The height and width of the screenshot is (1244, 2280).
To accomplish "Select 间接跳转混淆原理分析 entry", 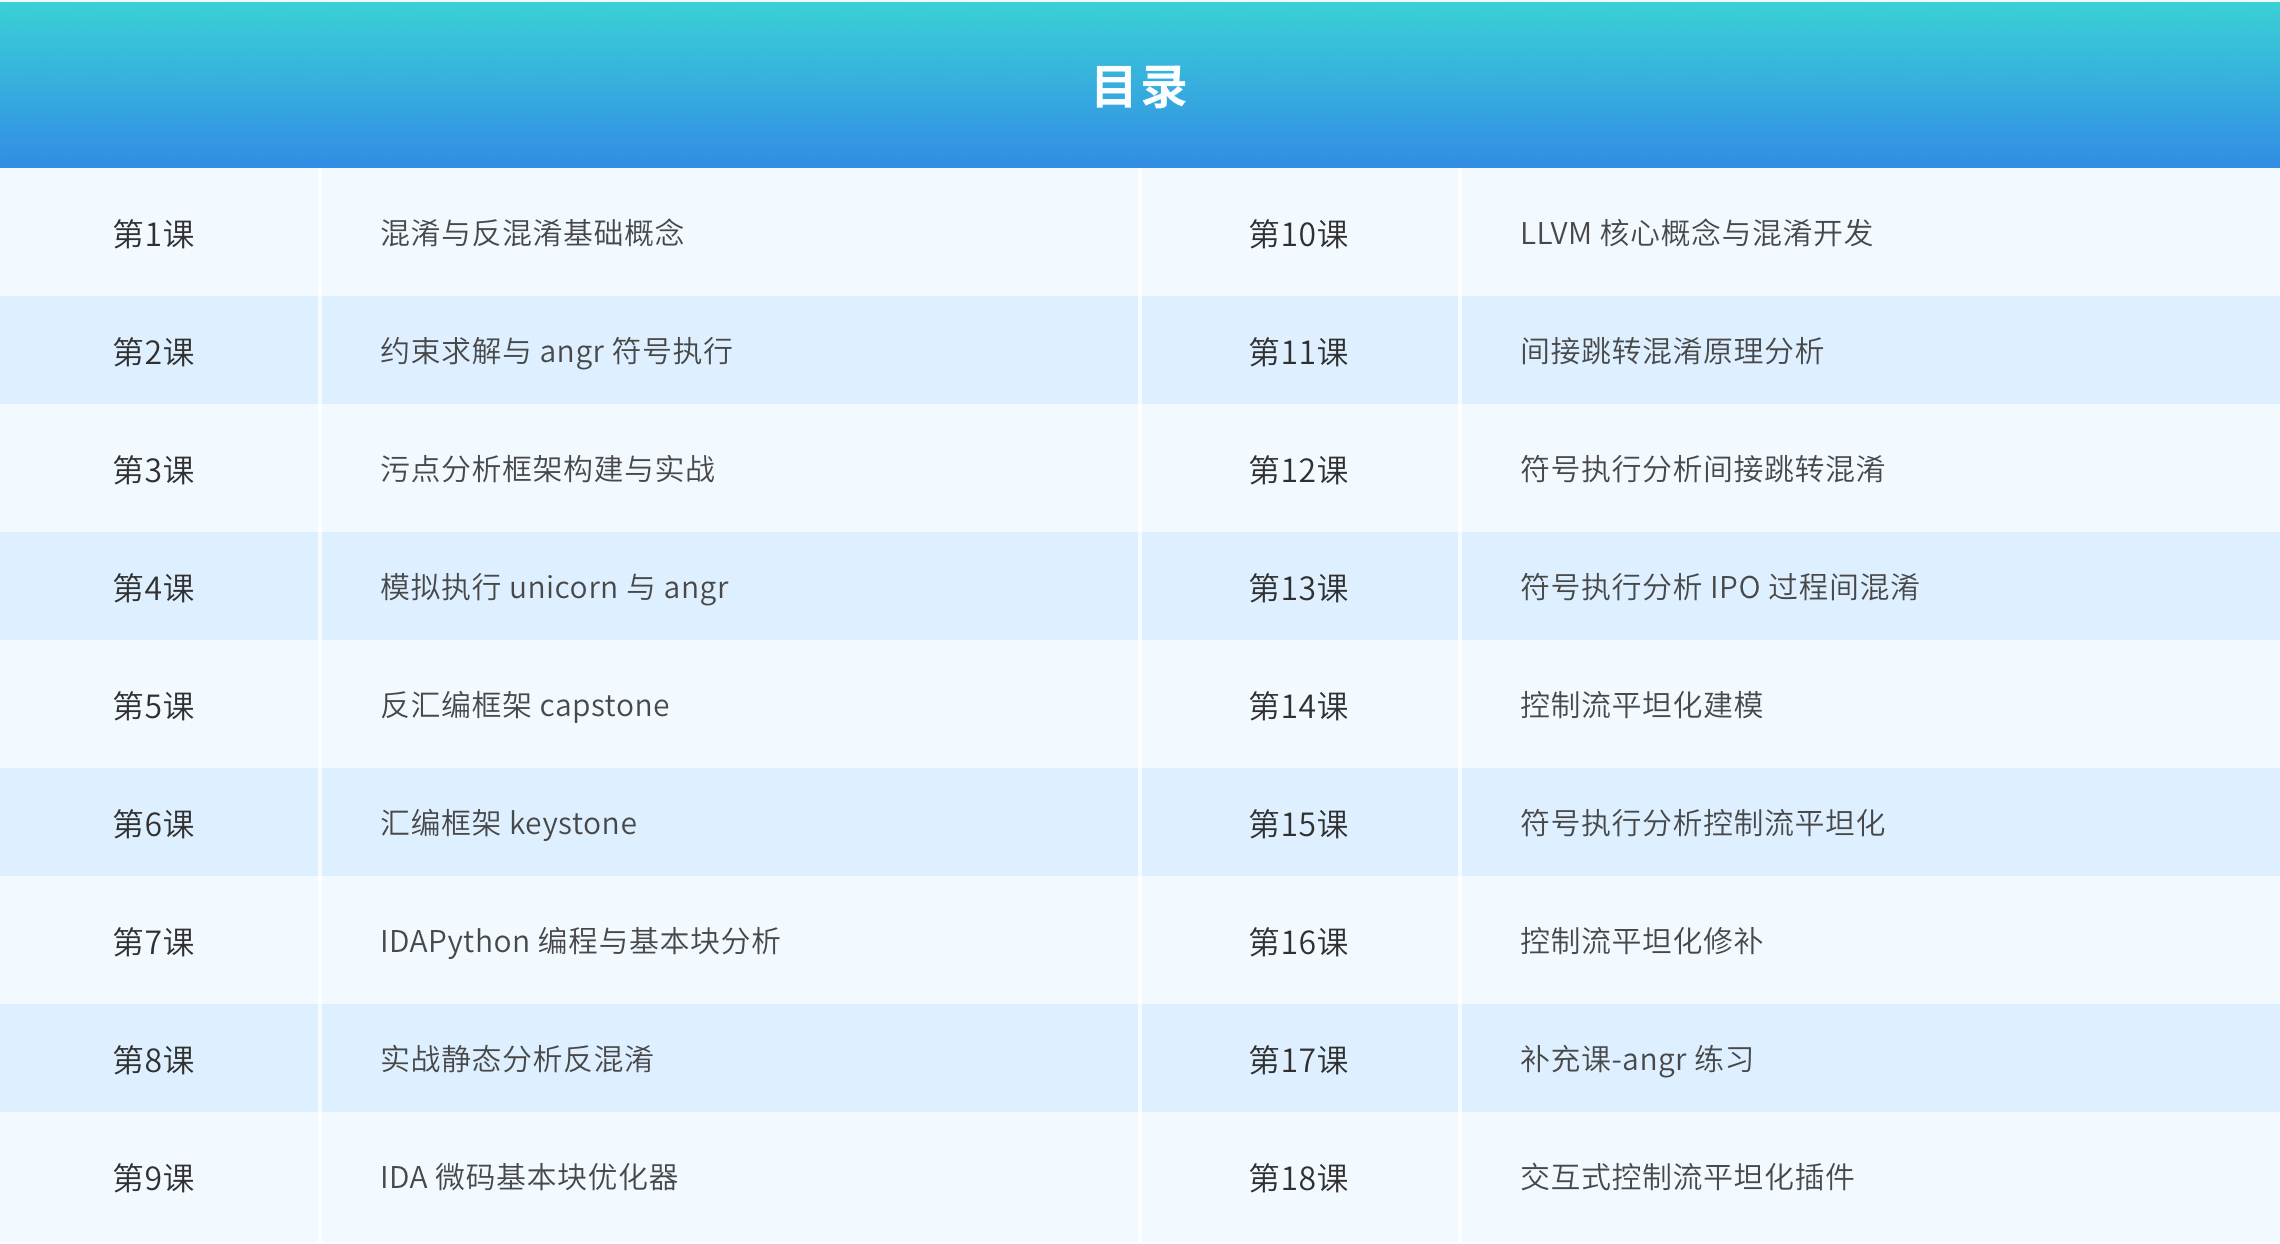I will coord(1672,352).
